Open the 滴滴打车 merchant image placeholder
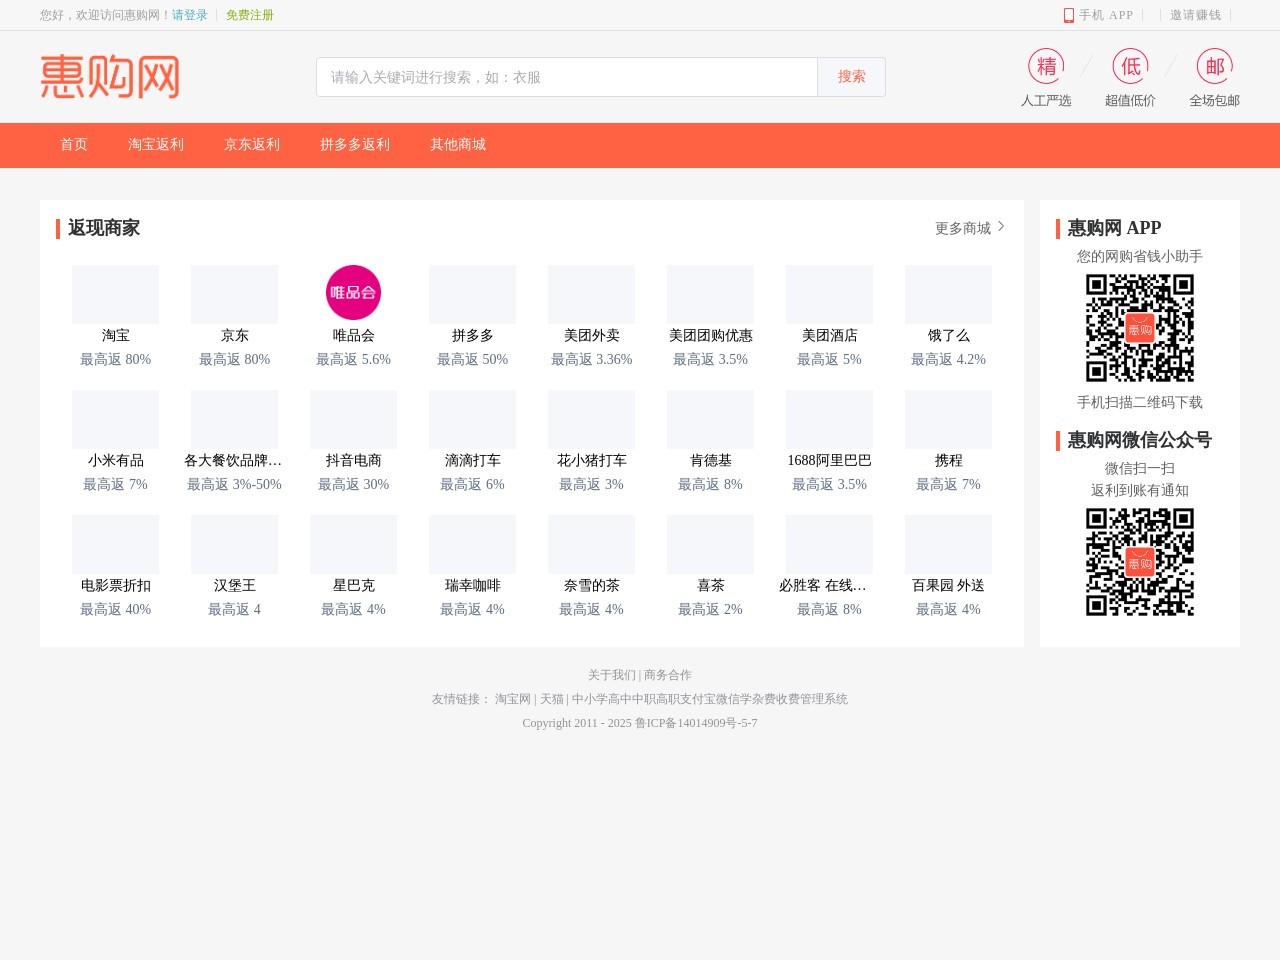This screenshot has width=1280, height=960. click(472, 419)
